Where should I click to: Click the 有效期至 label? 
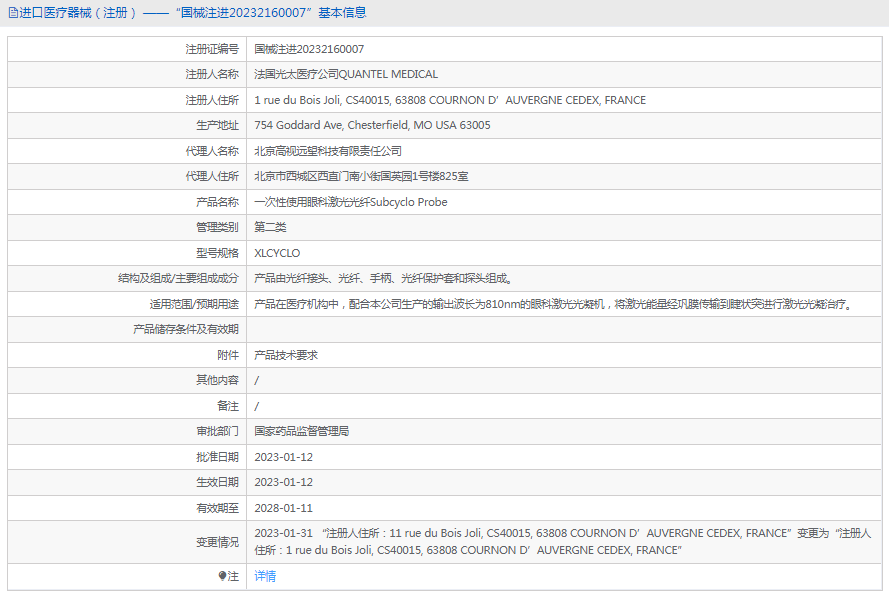pyautogui.click(x=217, y=508)
